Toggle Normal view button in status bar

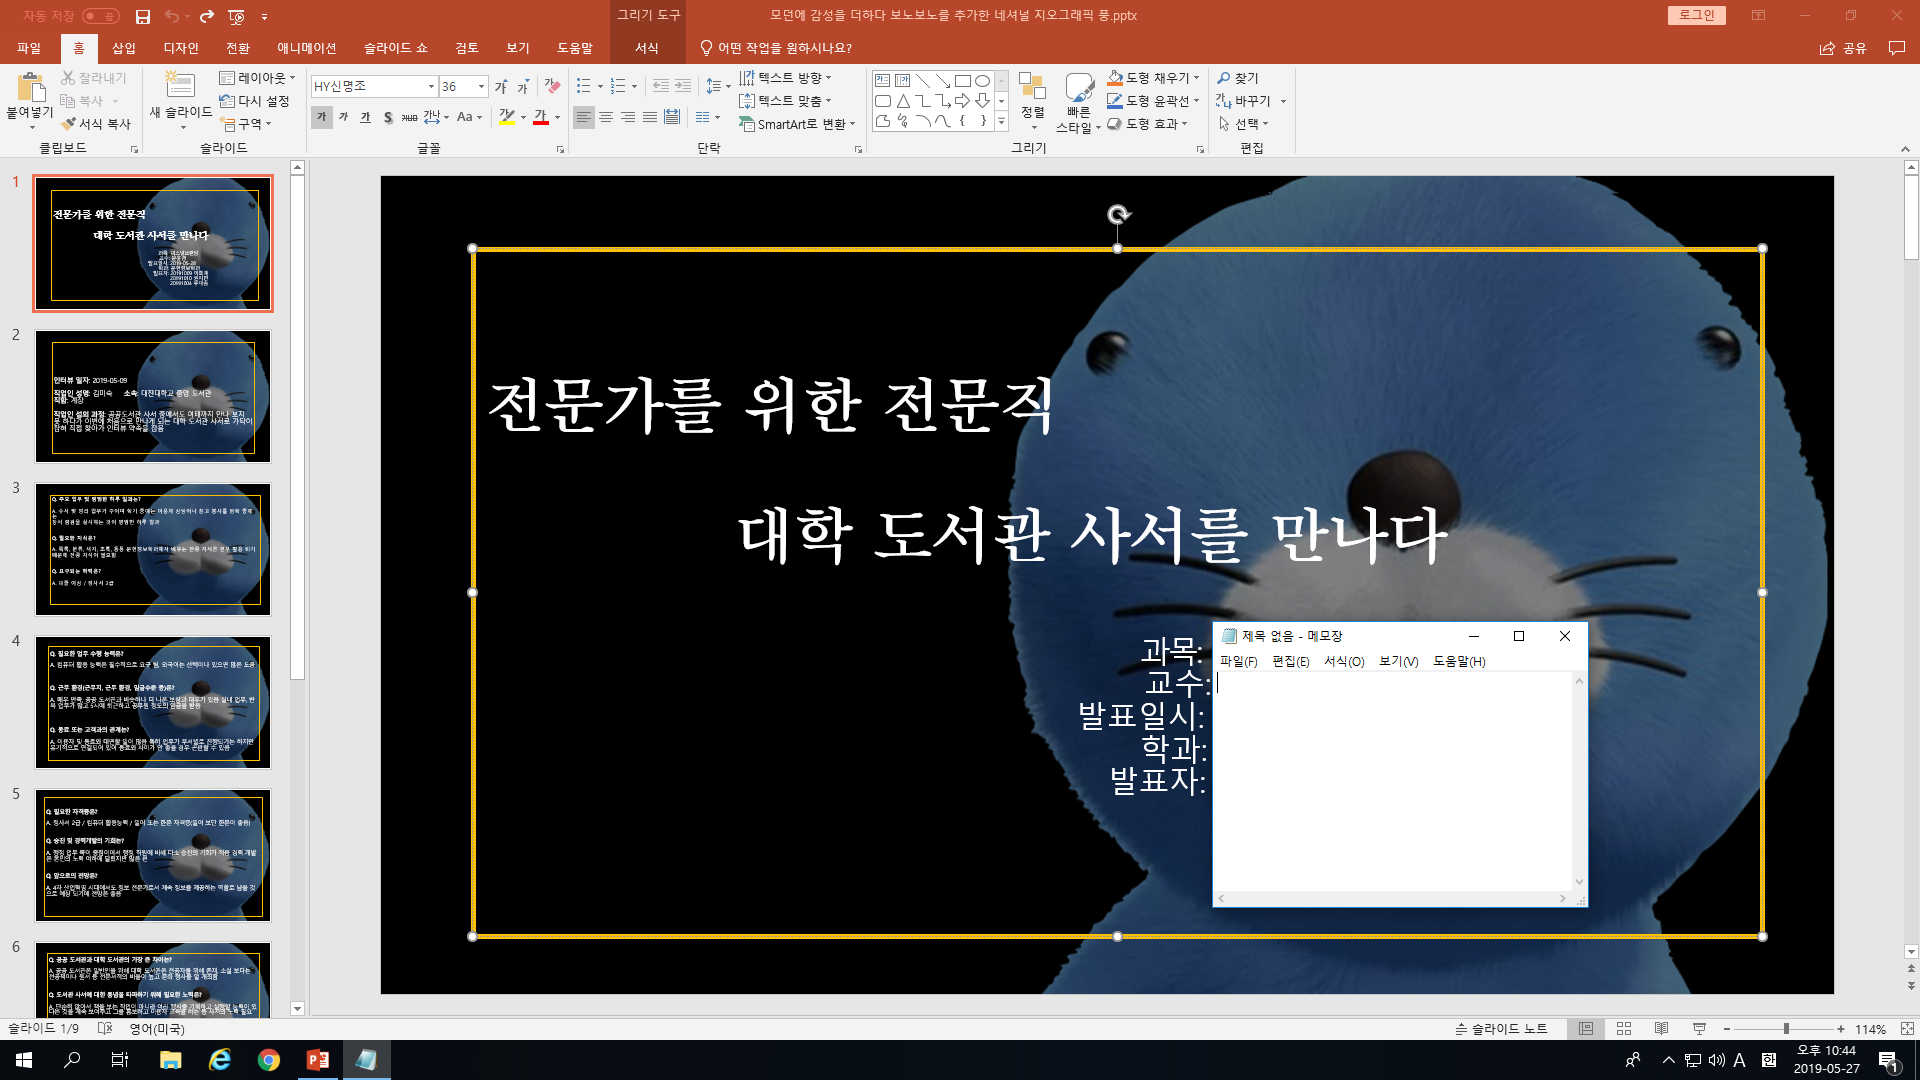coord(1586,1028)
